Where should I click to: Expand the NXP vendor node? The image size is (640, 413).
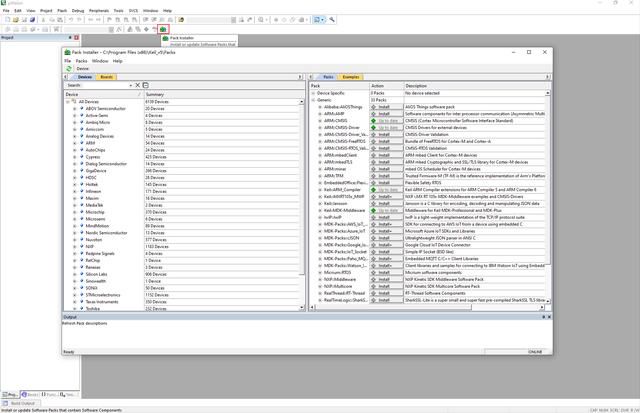coord(75,246)
